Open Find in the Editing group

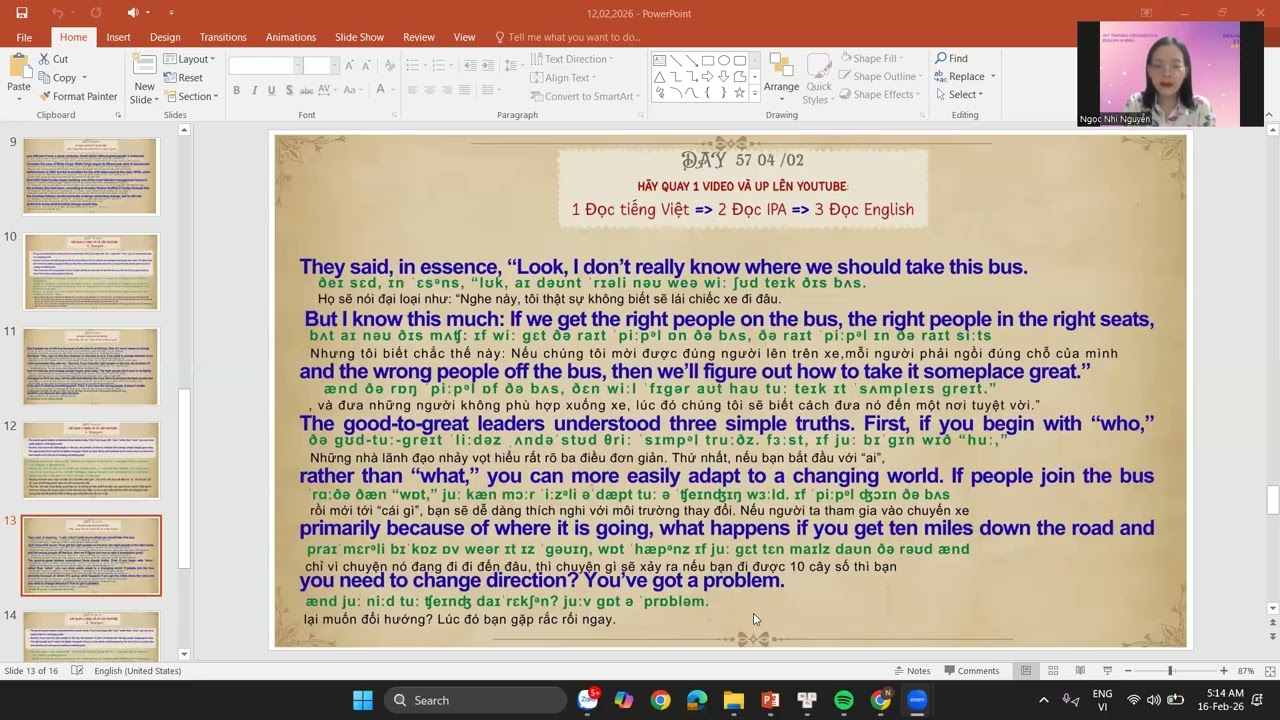tap(951, 59)
